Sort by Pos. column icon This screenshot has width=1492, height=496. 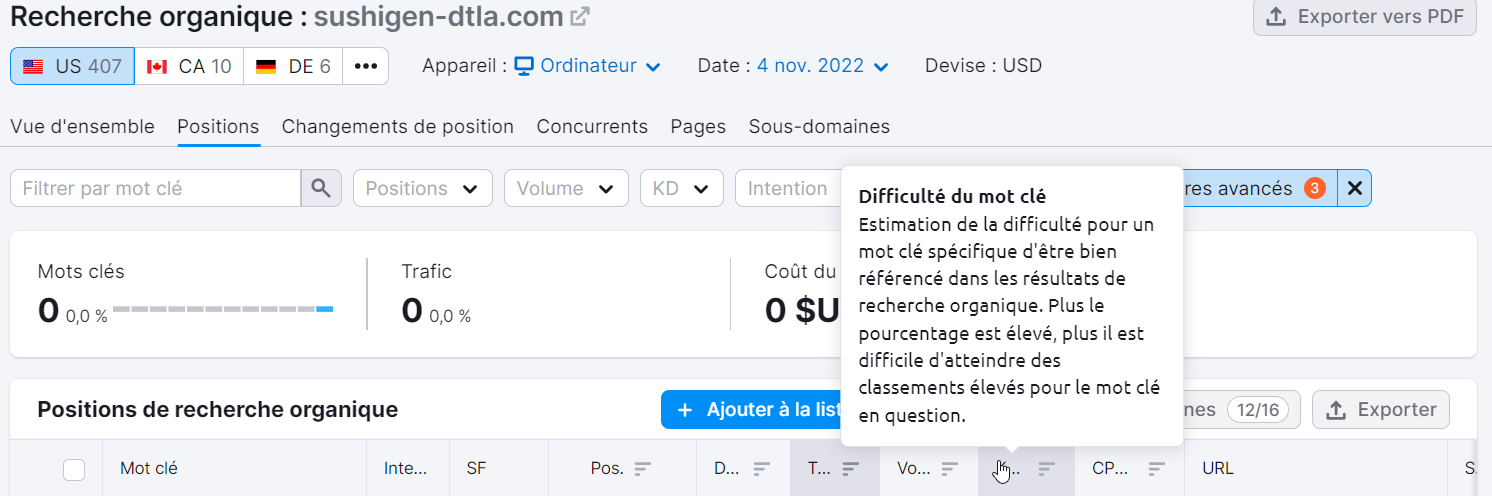click(643, 468)
